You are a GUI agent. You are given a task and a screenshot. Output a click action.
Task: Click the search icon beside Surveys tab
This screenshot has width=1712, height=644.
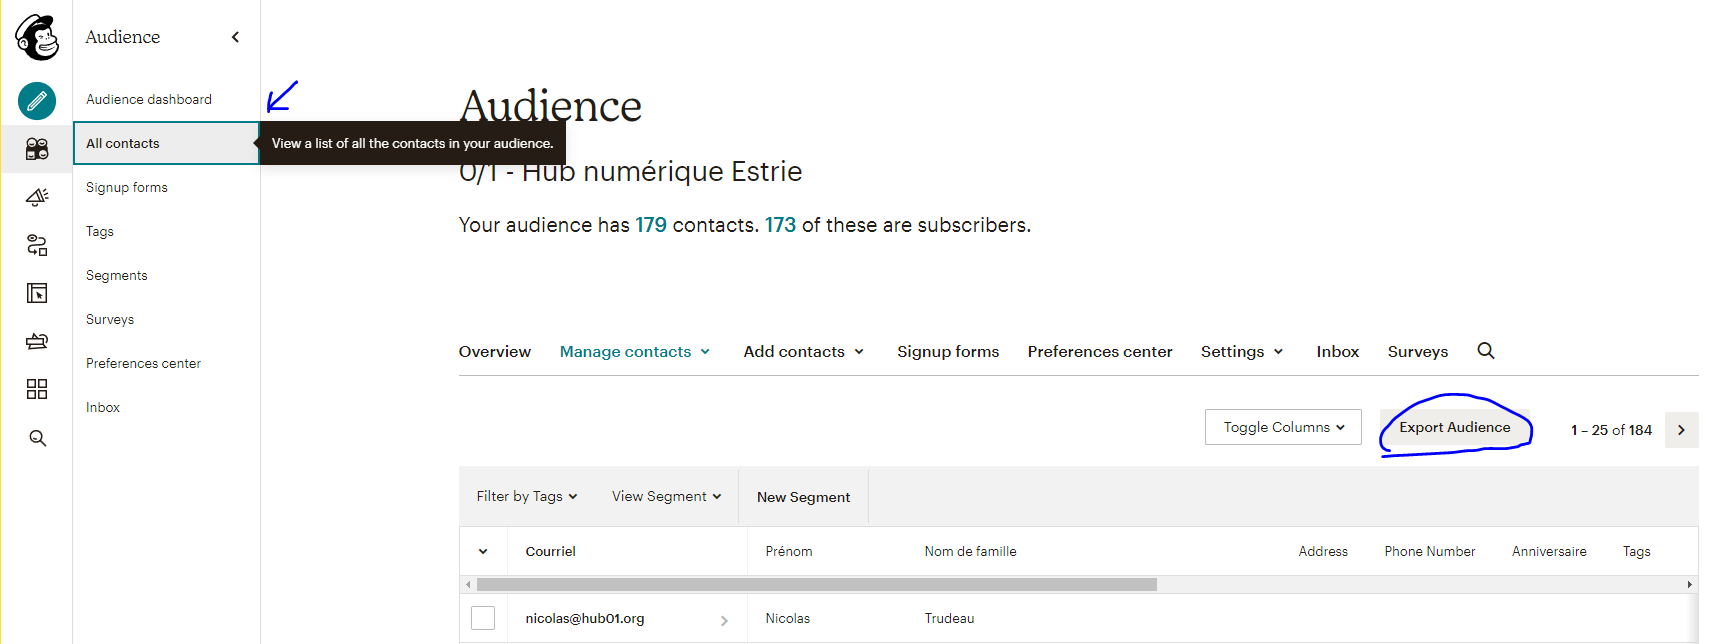(1486, 351)
